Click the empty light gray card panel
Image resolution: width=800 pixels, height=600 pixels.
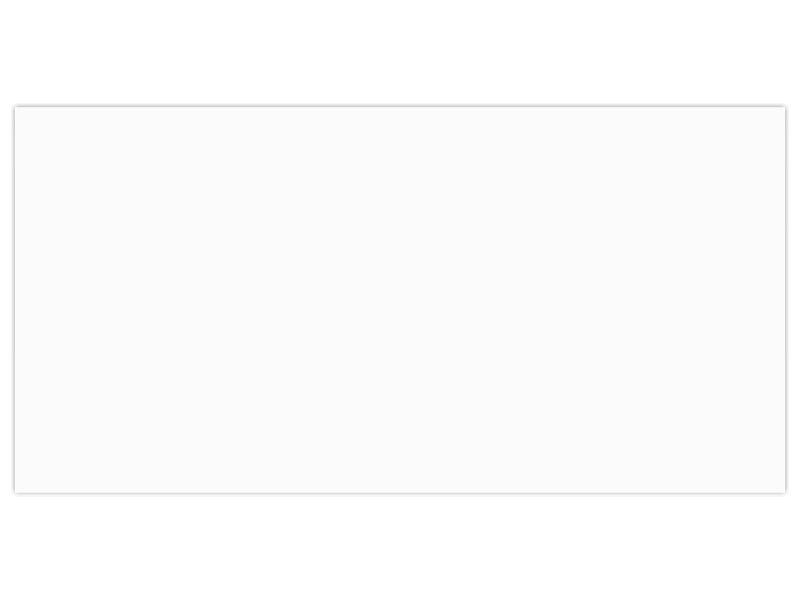coord(400,299)
